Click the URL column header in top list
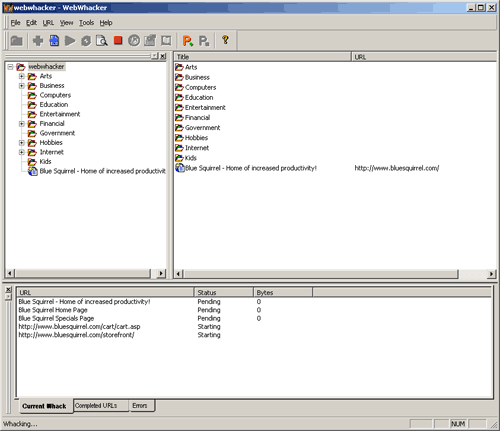 coord(424,57)
